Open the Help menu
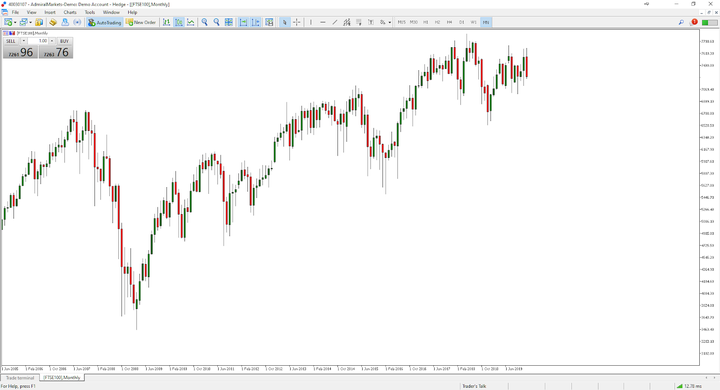Image resolution: width=720 pixels, height=390 pixels. point(132,12)
